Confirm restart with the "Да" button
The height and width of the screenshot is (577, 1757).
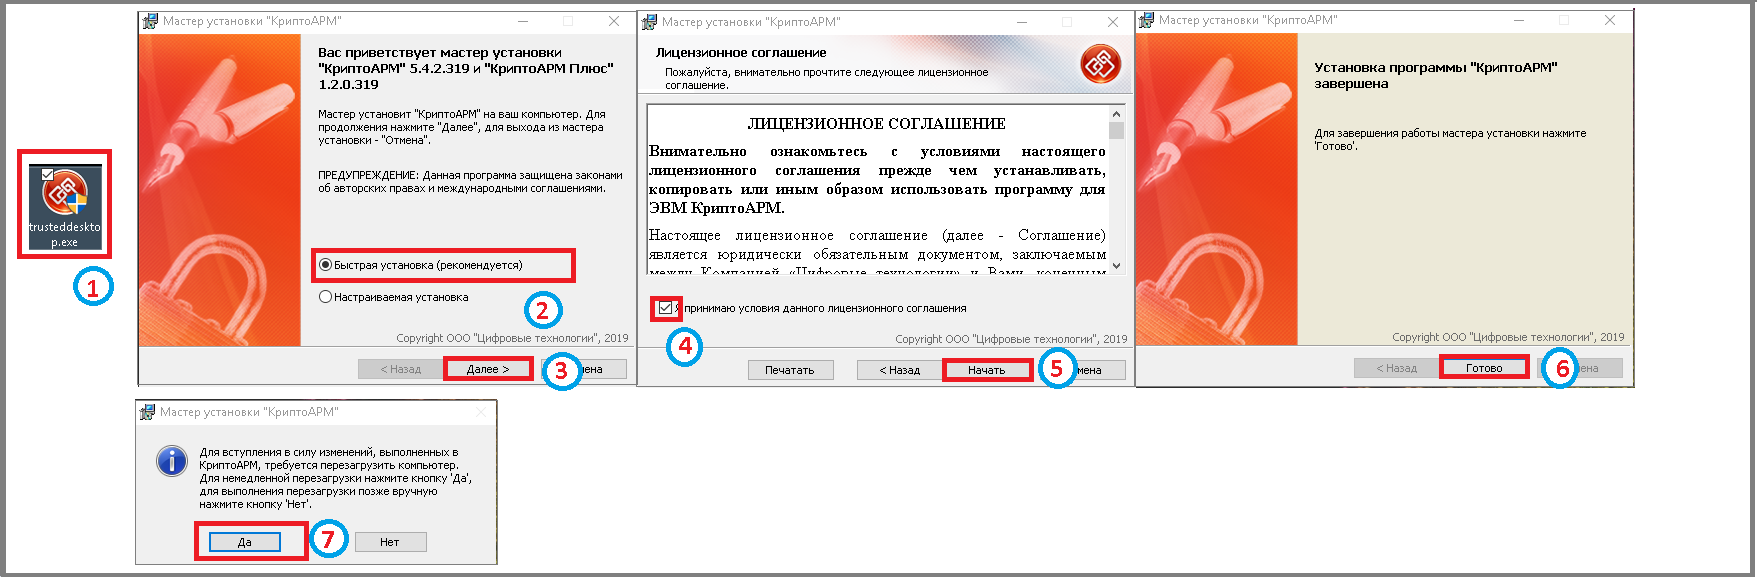coord(245,542)
